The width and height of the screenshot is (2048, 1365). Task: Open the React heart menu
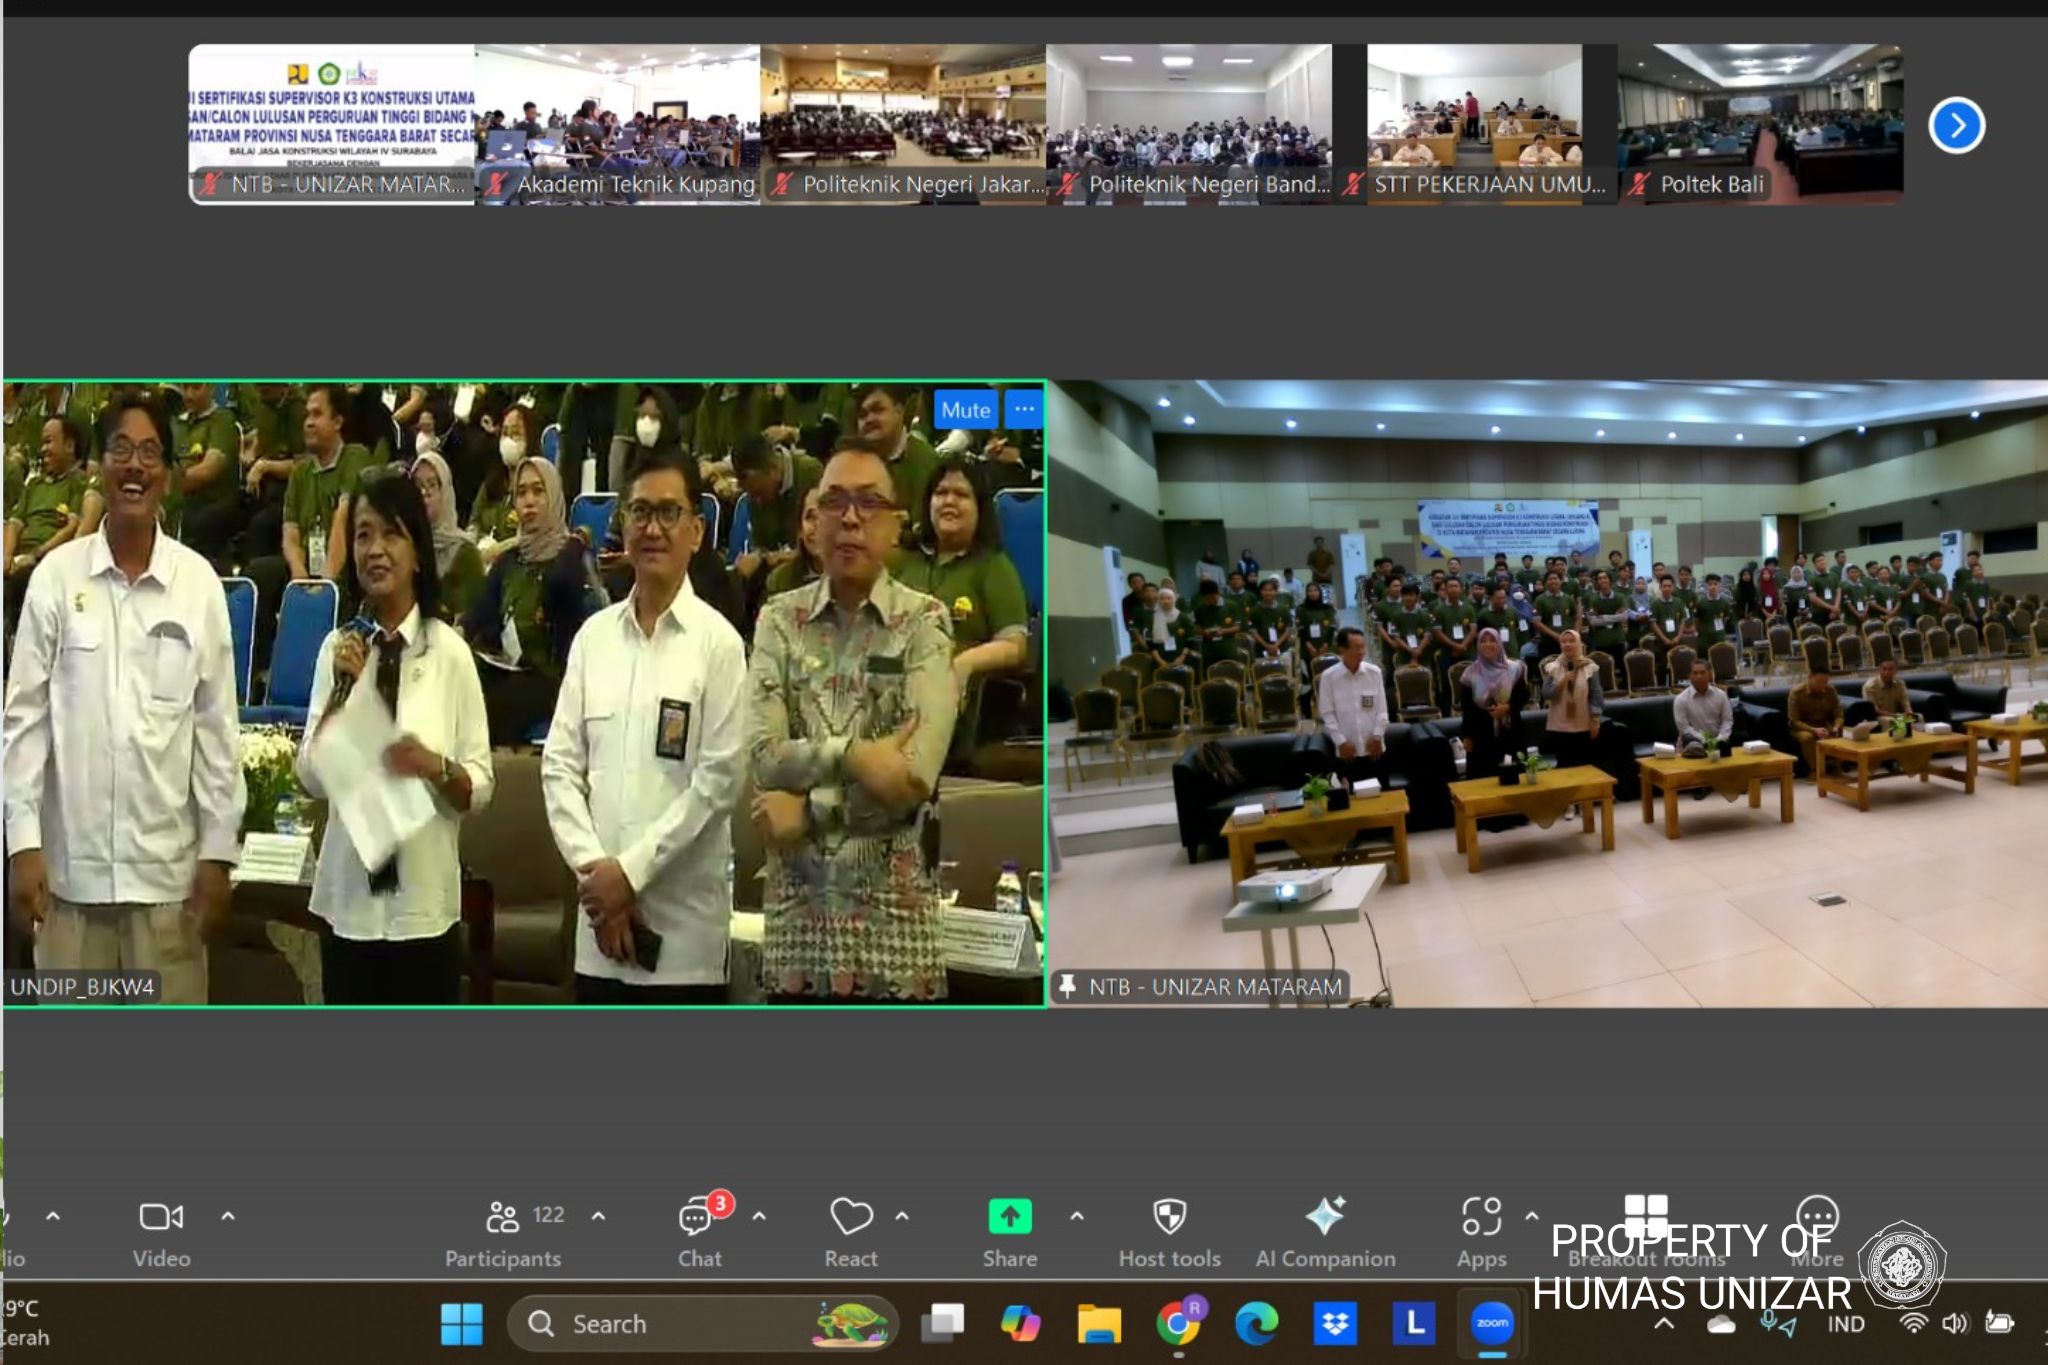pyautogui.click(x=851, y=1232)
